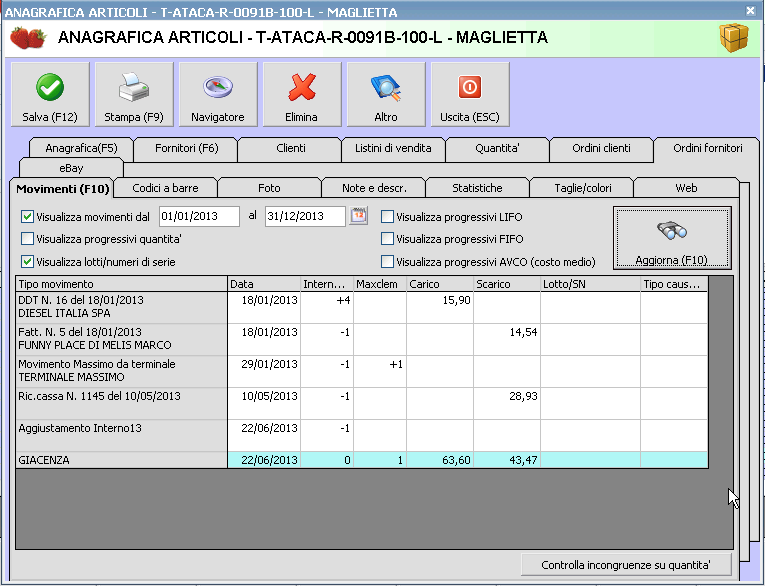Click the Uscita (ESC) power icon
The height and width of the screenshot is (586, 765).
point(469,88)
